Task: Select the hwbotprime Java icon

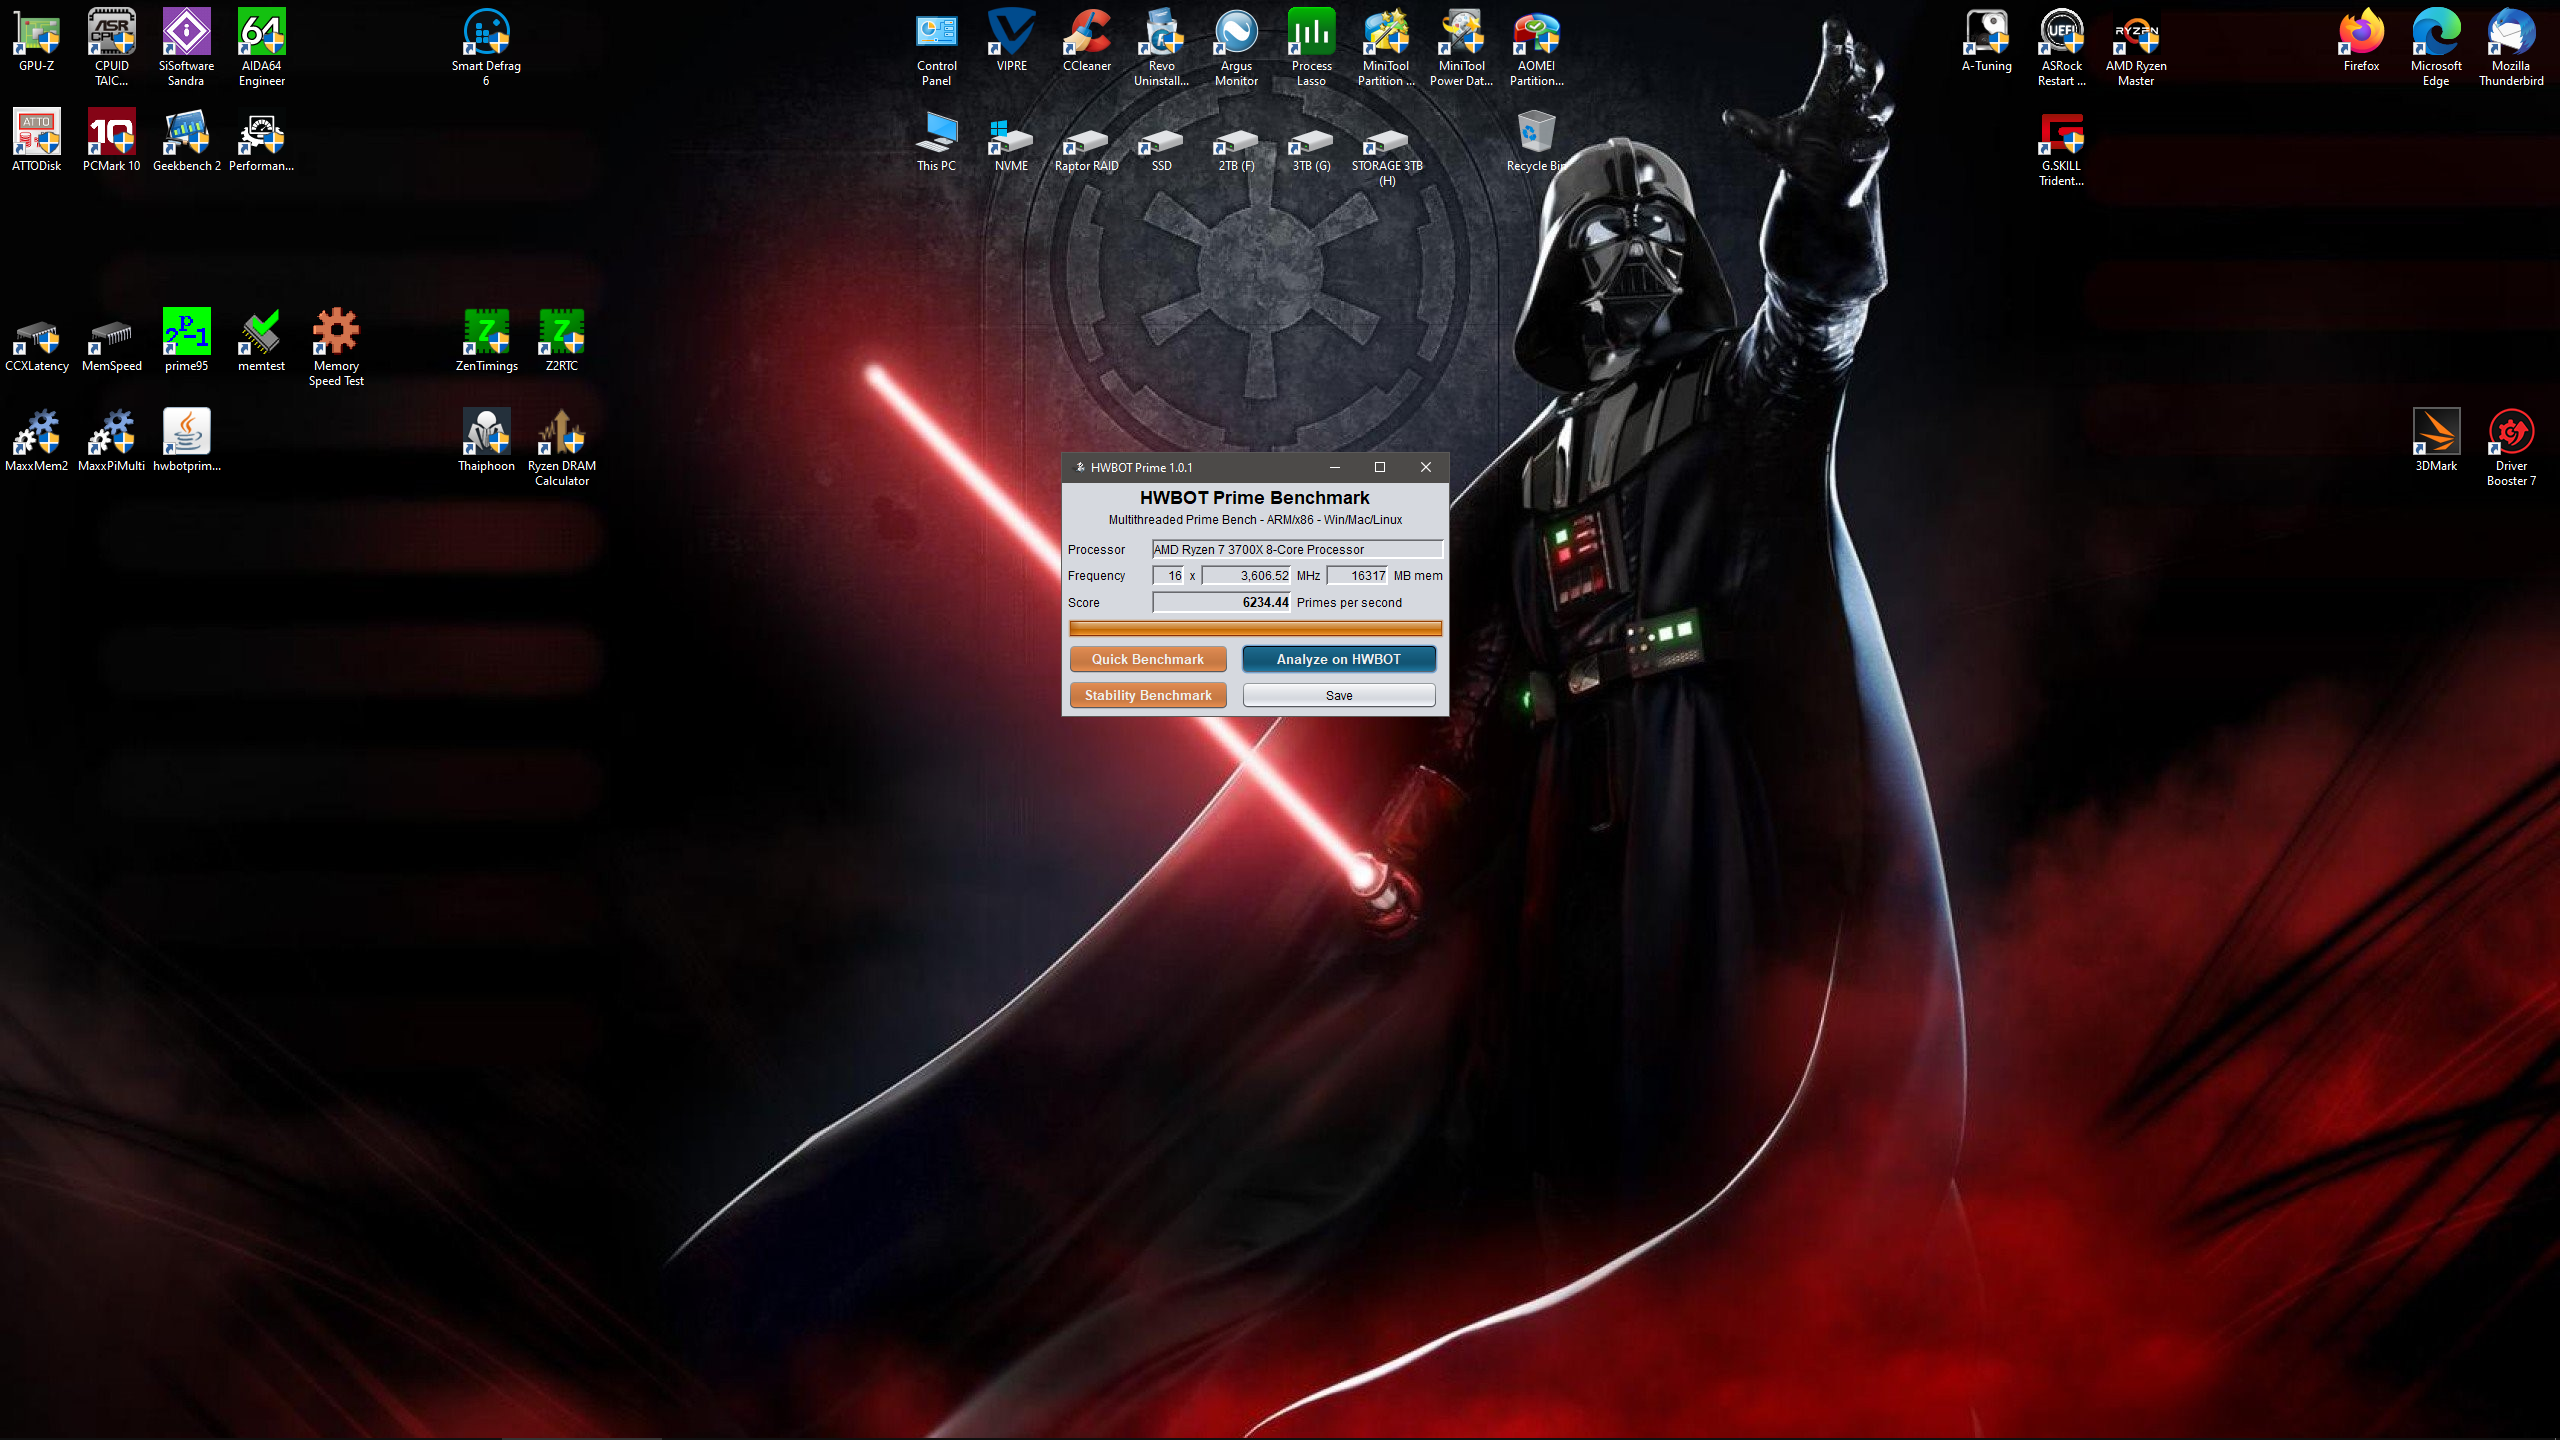Action: (187, 440)
